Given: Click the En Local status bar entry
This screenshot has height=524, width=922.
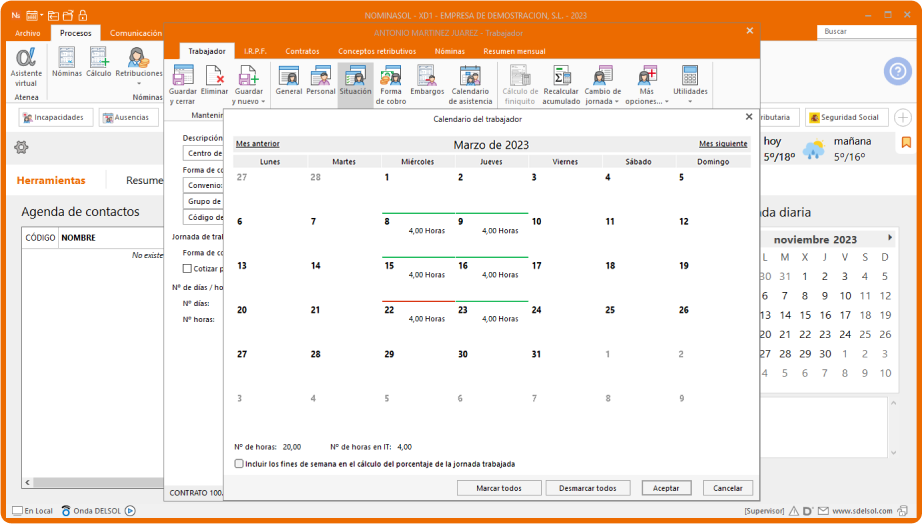Looking at the screenshot, I should (x=33, y=510).
